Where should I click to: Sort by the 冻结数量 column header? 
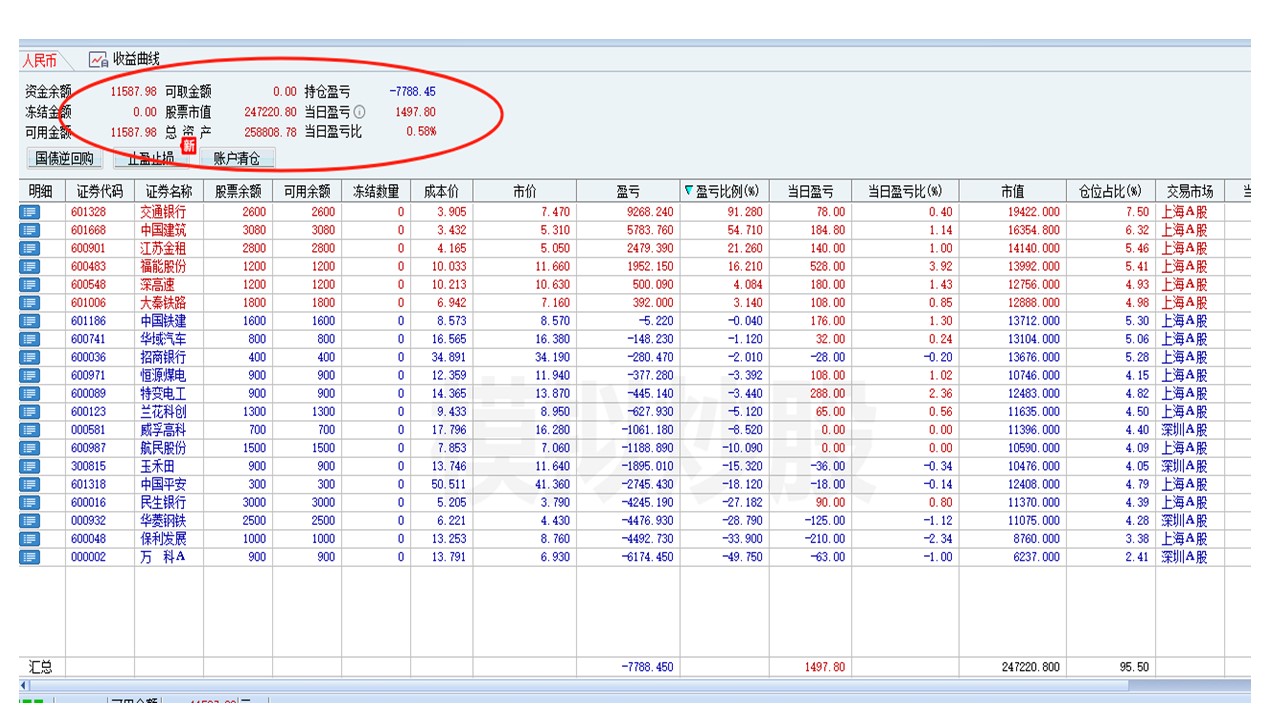tap(376, 191)
